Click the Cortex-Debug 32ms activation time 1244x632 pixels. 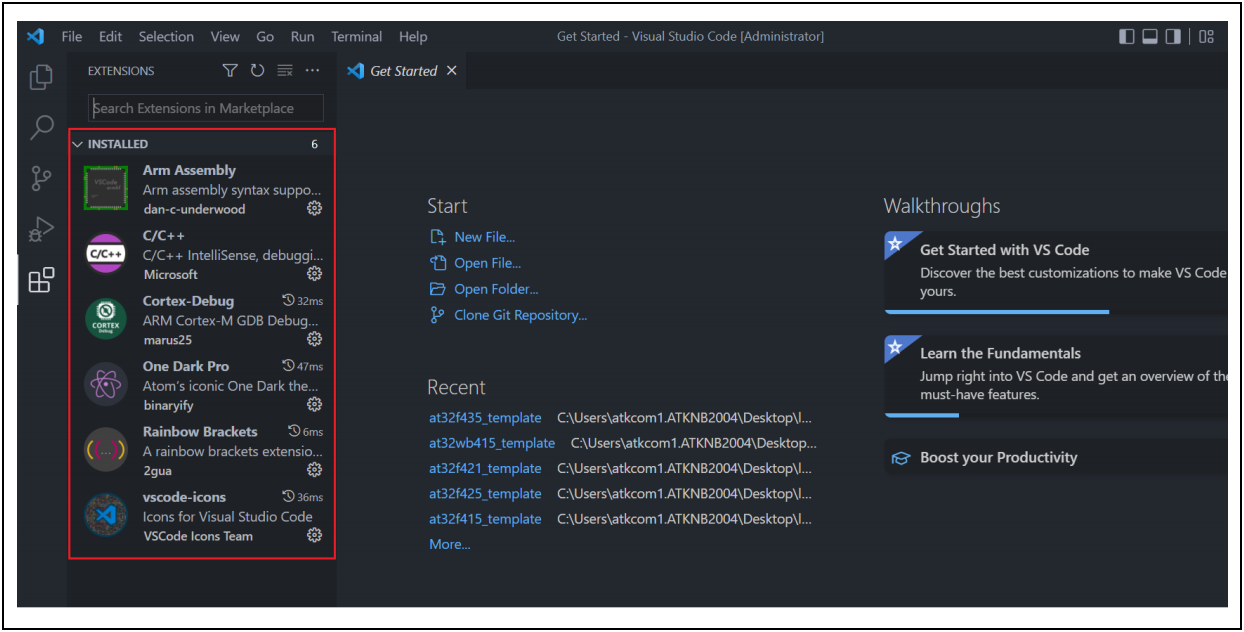coord(303,300)
